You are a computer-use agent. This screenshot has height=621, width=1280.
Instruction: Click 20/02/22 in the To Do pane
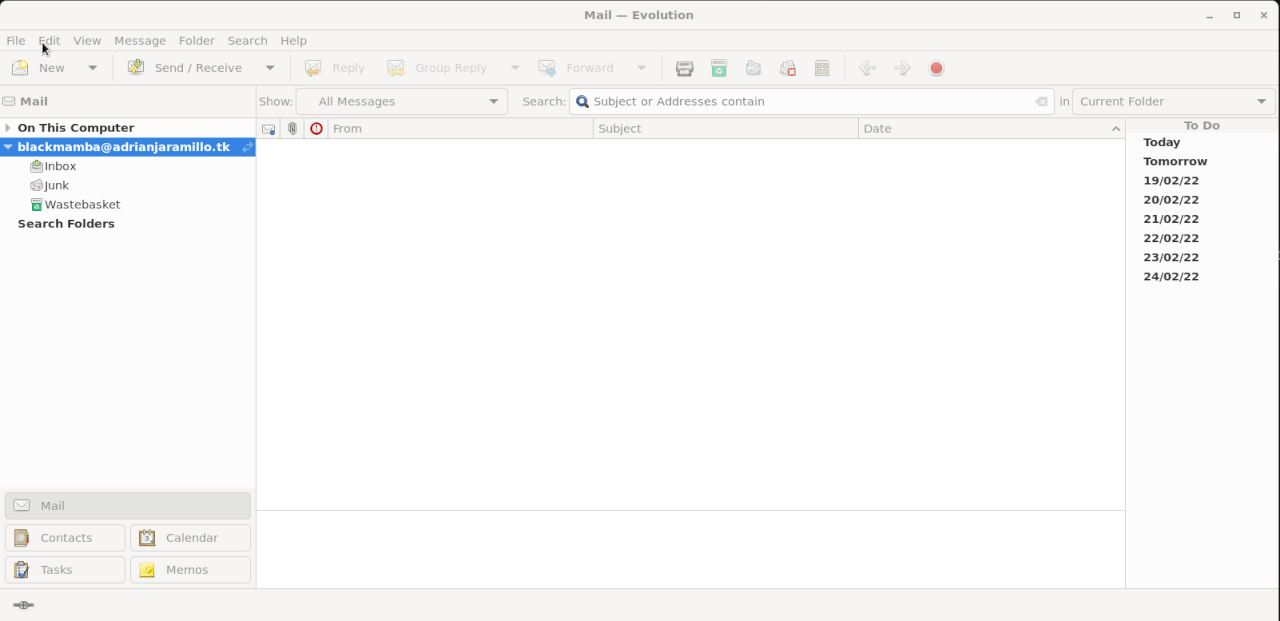pos(1171,200)
